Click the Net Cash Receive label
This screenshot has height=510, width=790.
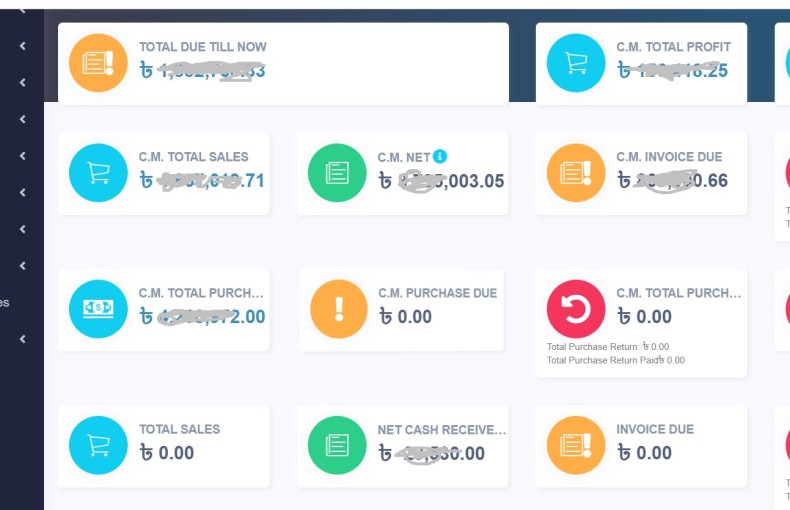[x=442, y=430]
